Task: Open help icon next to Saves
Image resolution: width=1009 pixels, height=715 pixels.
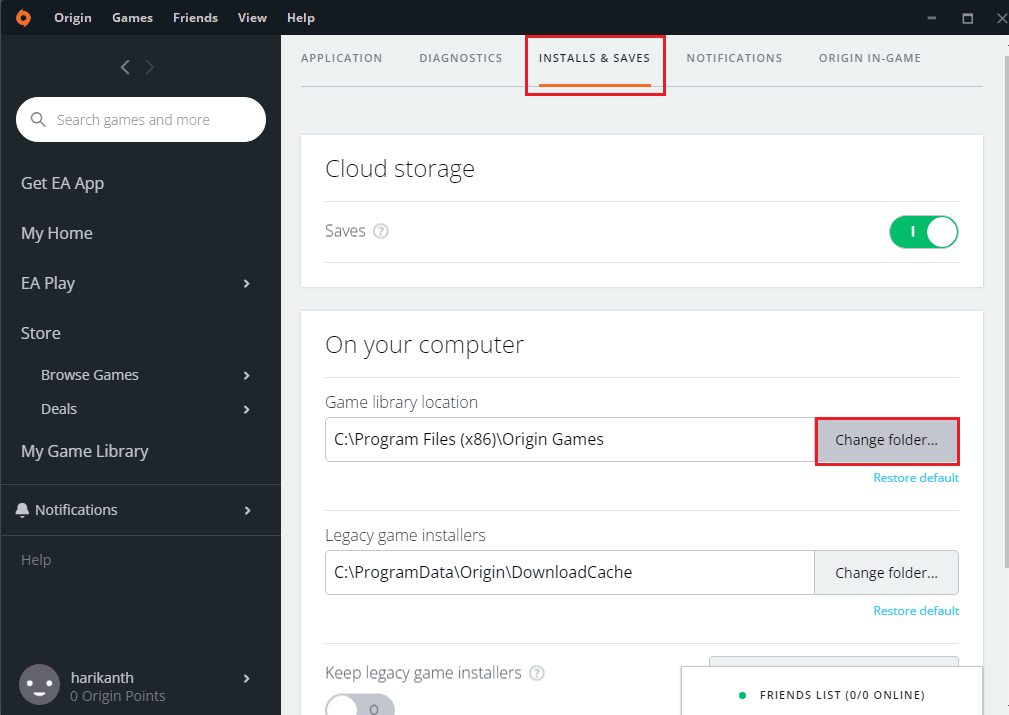Action: (x=381, y=231)
